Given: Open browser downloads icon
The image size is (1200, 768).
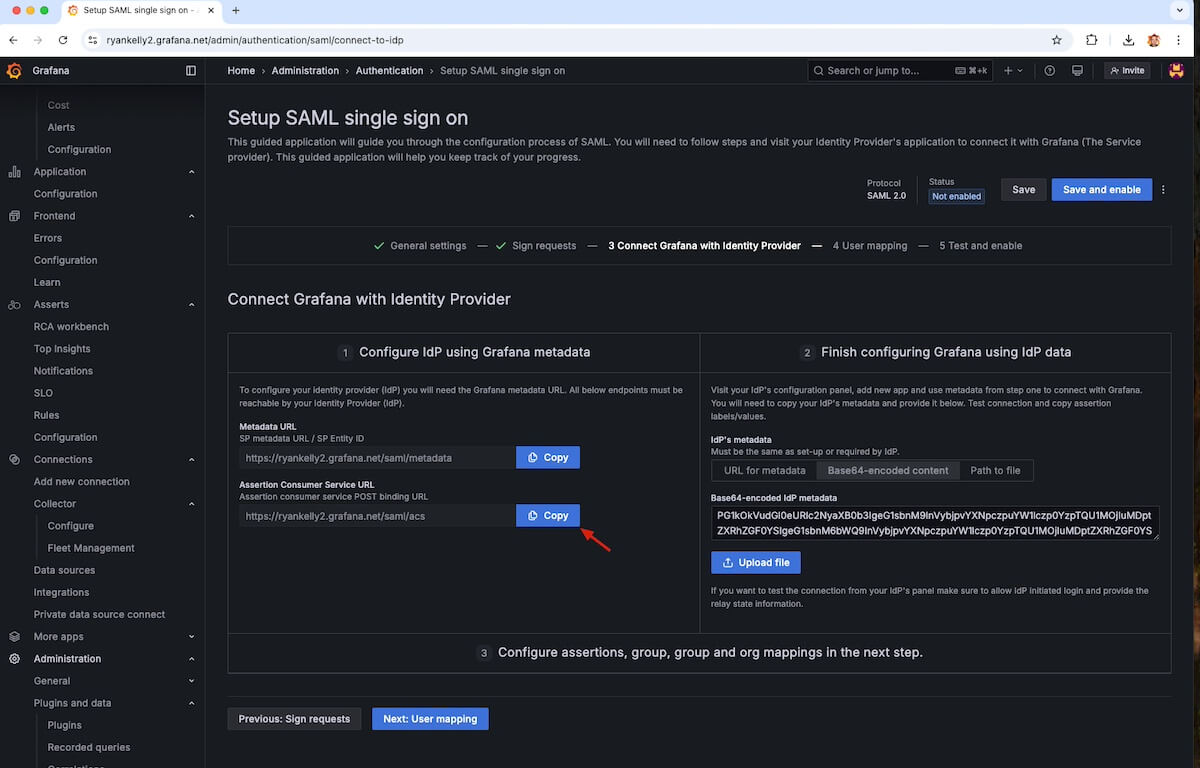Looking at the screenshot, I should pyautogui.click(x=1128, y=40).
